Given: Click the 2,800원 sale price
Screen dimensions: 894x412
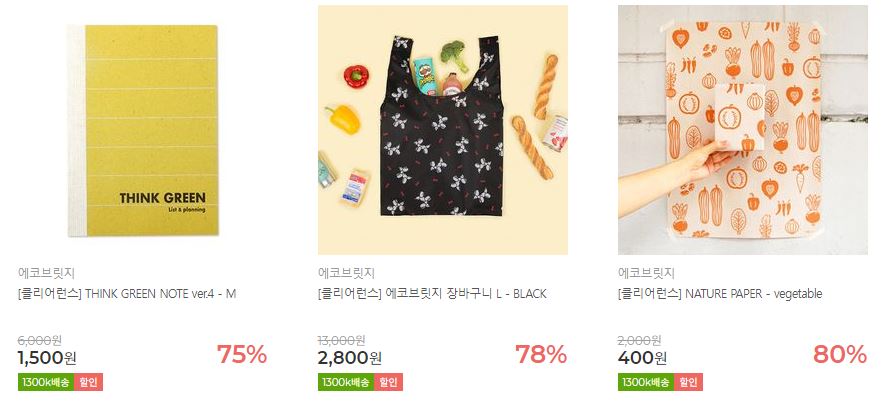Looking at the screenshot, I should pos(350,358).
